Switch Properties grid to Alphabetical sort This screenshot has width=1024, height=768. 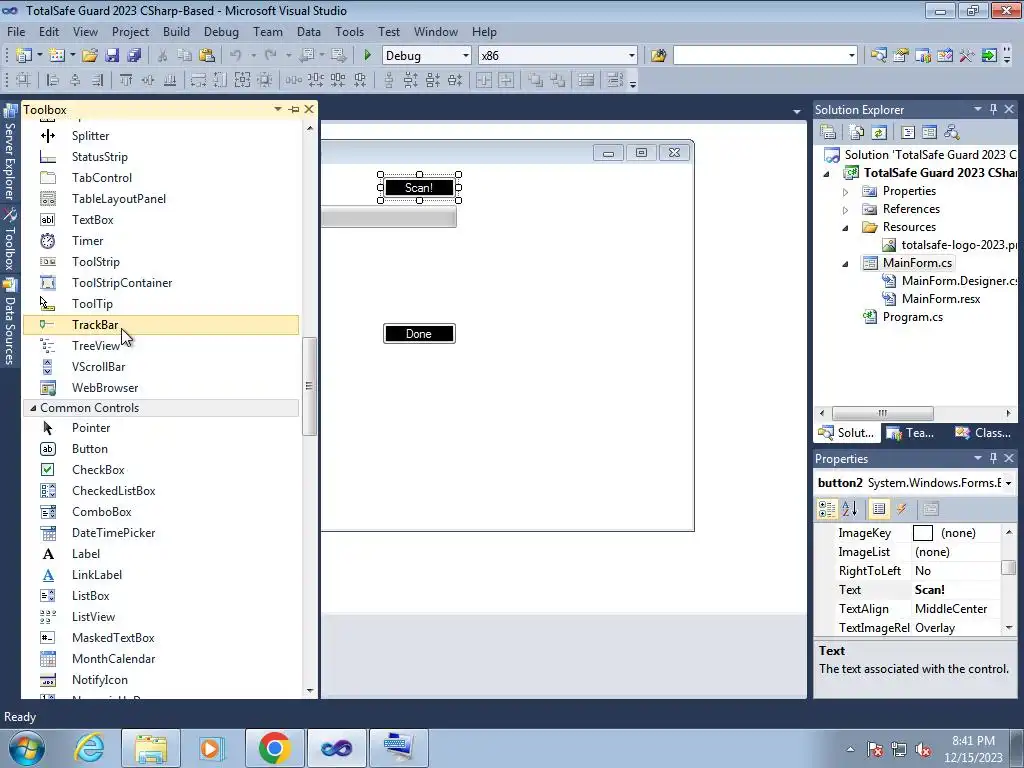849,509
